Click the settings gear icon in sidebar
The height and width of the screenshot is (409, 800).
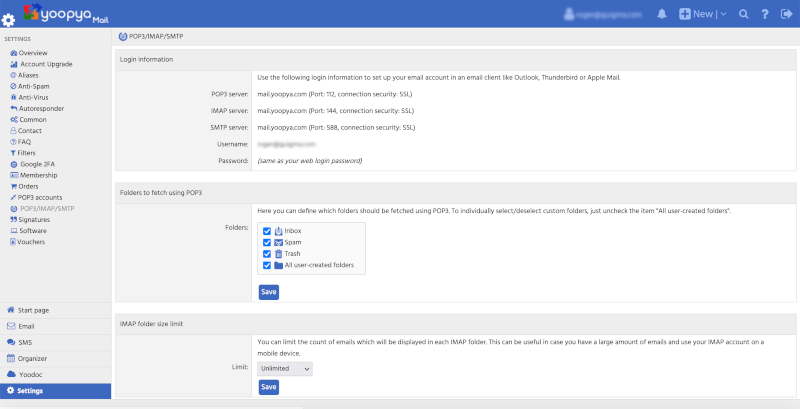[10, 19]
